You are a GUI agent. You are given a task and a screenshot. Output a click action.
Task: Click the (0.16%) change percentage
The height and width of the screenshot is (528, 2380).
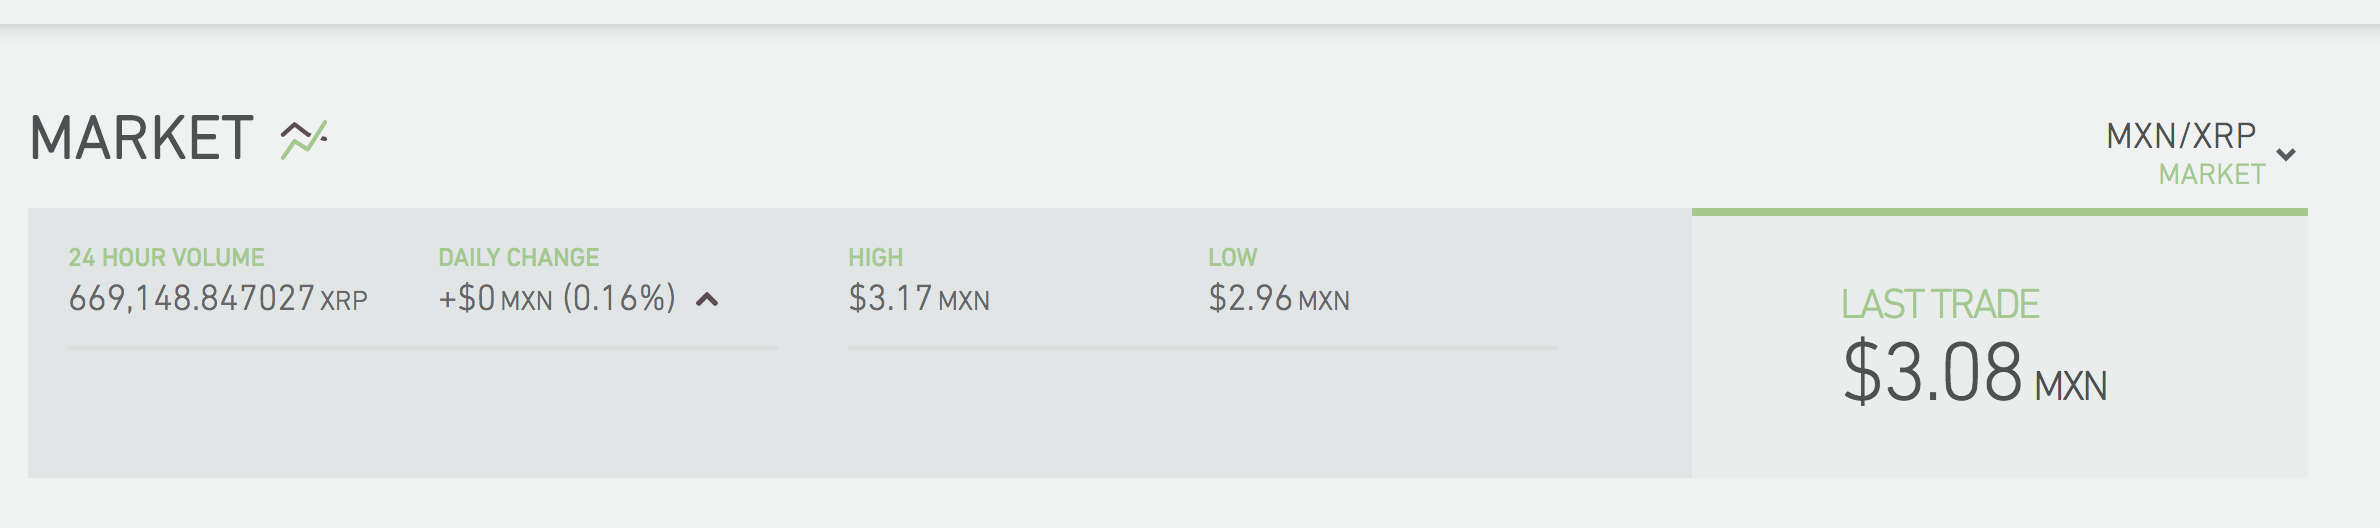[x=619, y=298]
